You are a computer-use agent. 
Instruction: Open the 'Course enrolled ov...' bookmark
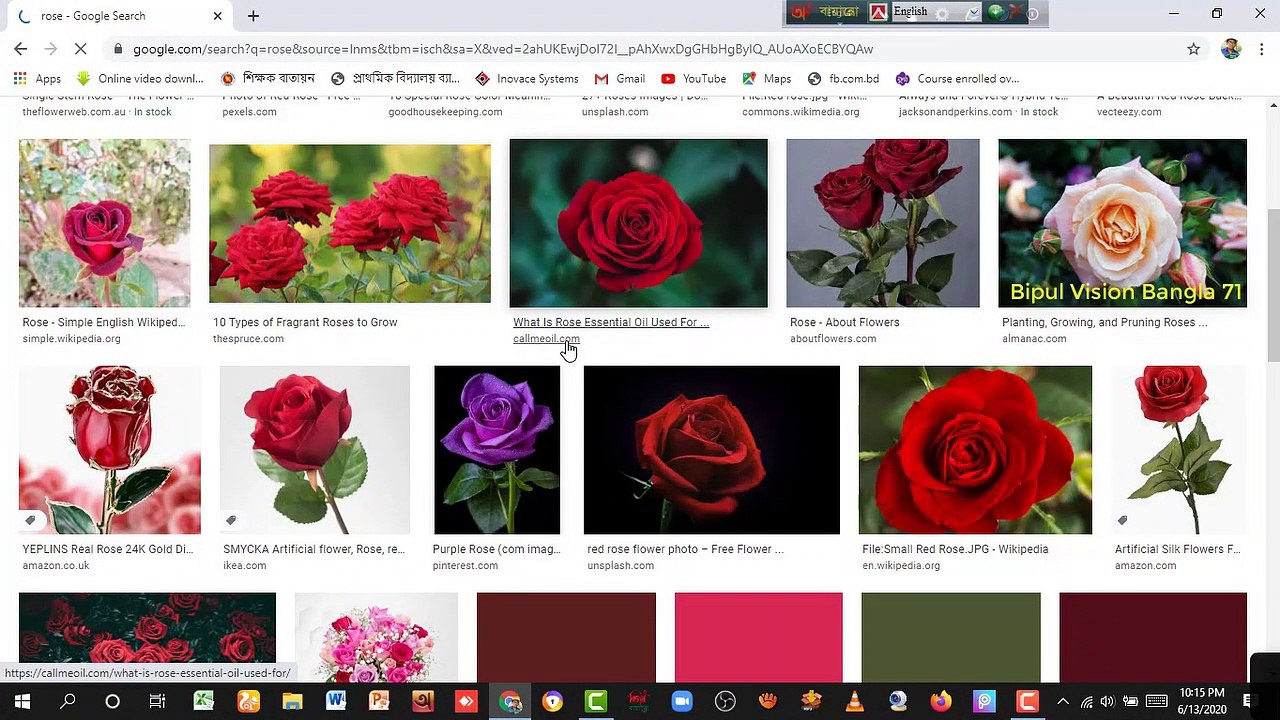click(x=957, y=78)
